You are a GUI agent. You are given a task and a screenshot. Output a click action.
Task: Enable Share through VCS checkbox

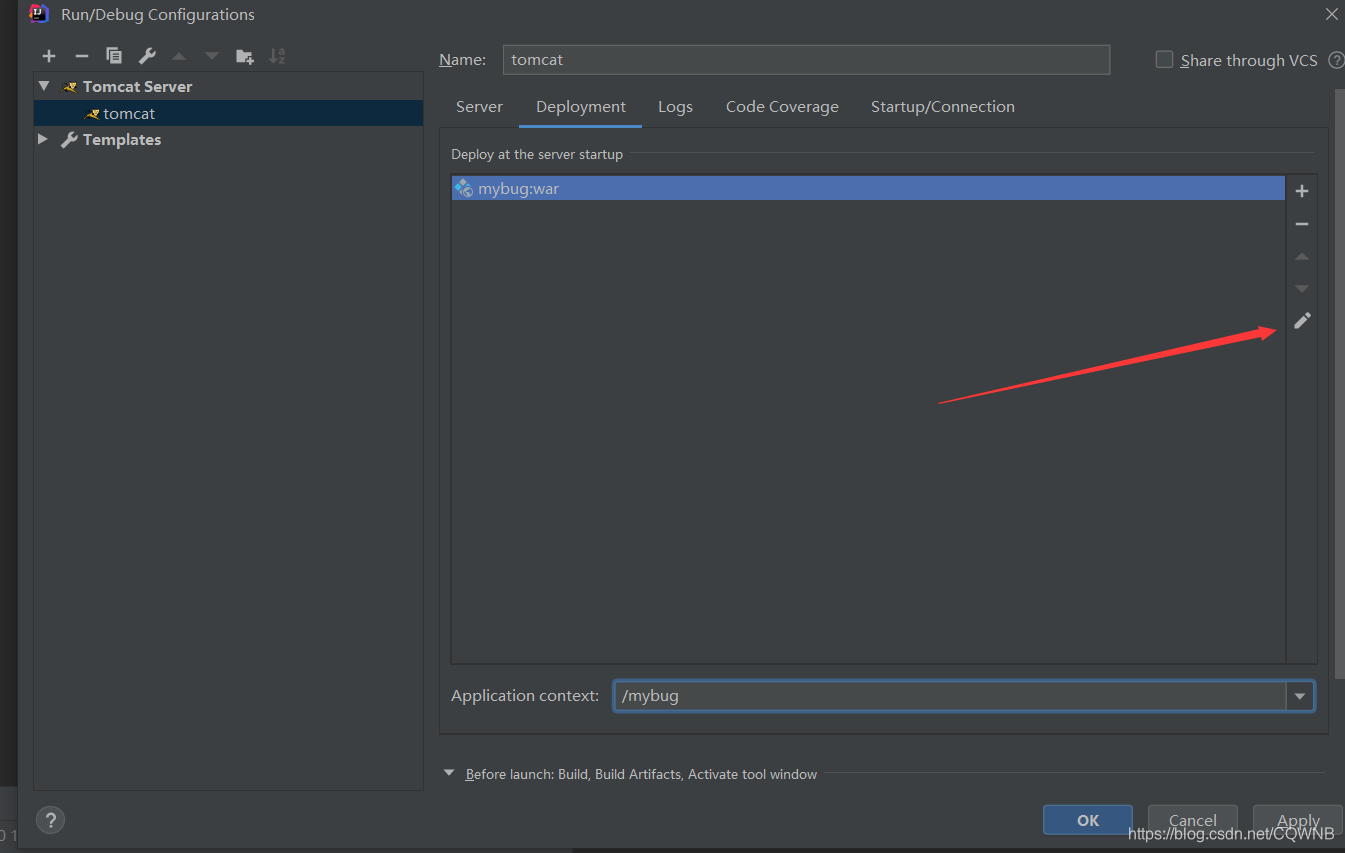click(x=1164, y=60)
